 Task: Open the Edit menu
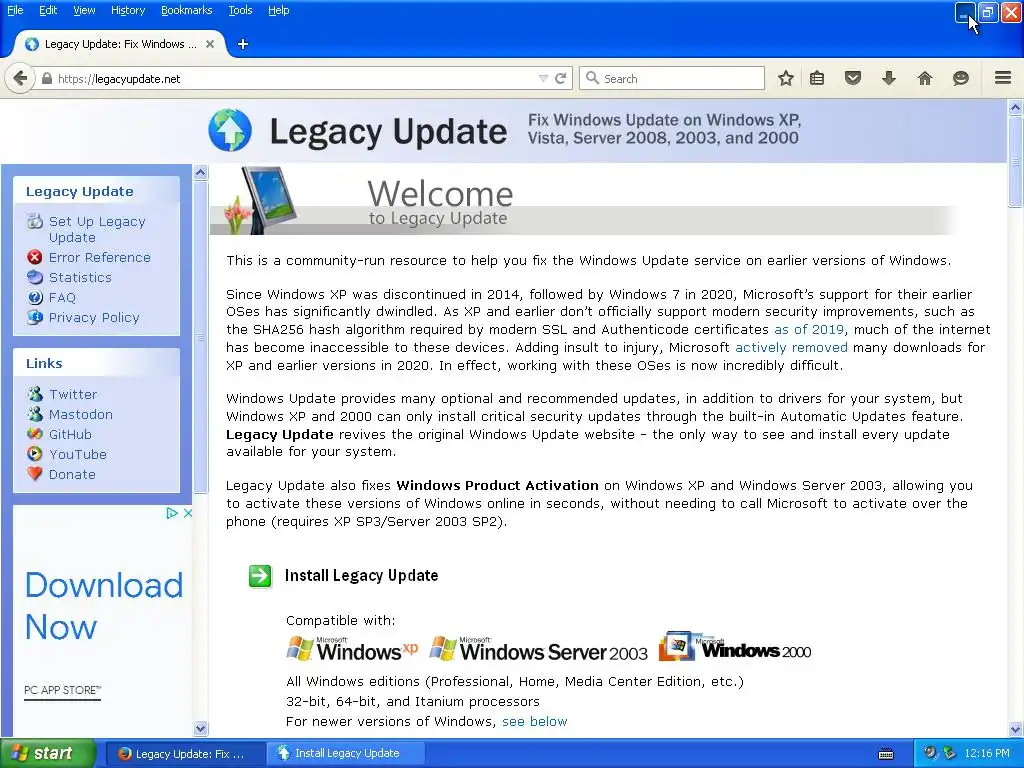point(48,10)
